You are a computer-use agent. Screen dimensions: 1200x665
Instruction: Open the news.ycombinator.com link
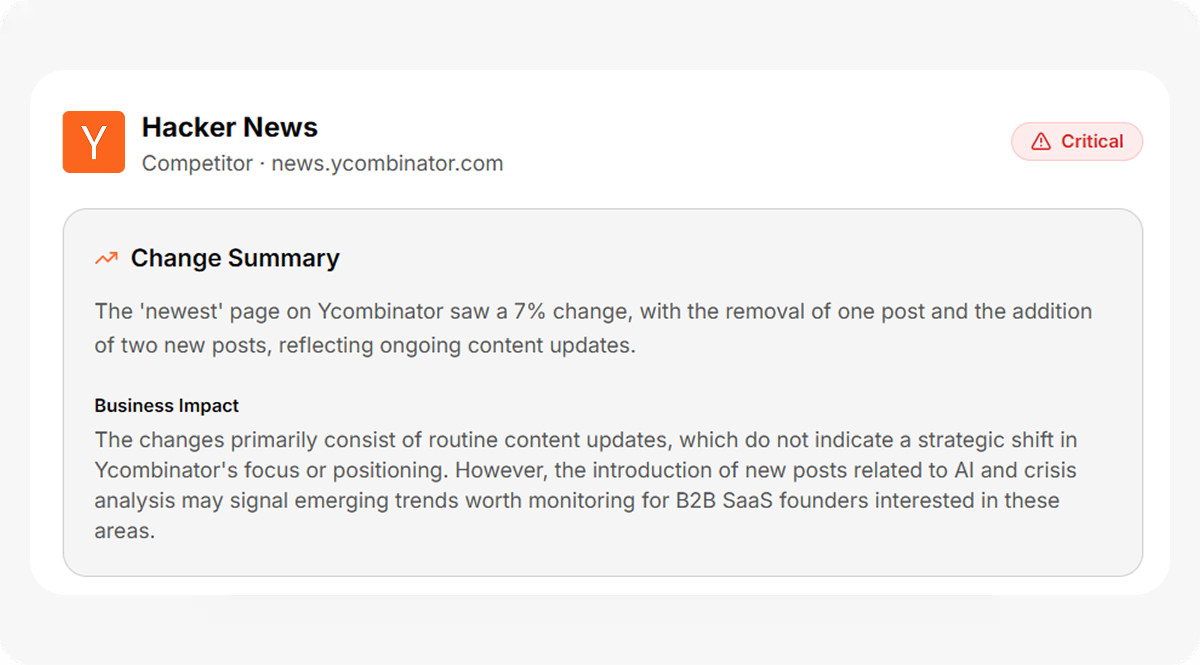coord(387,163)
